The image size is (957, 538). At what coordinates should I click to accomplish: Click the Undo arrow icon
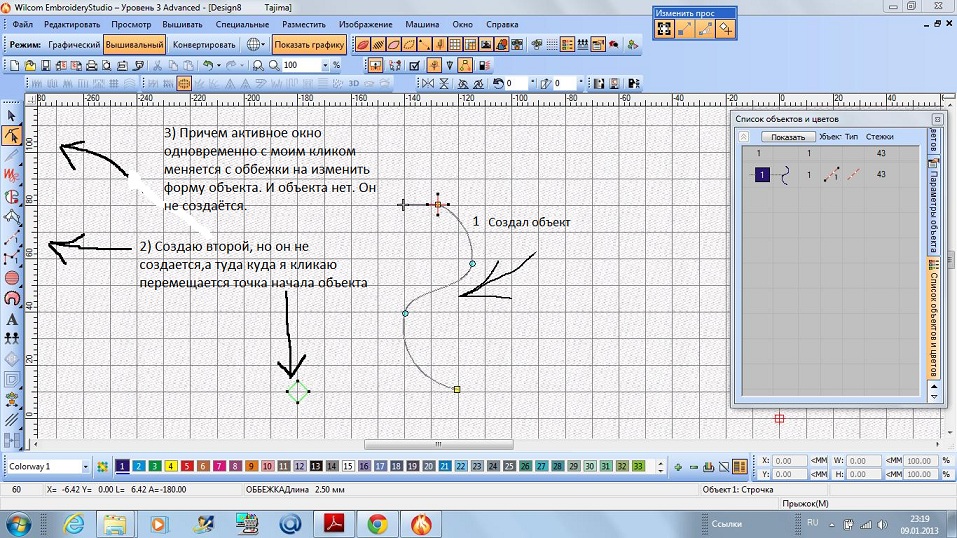[208, 65]
